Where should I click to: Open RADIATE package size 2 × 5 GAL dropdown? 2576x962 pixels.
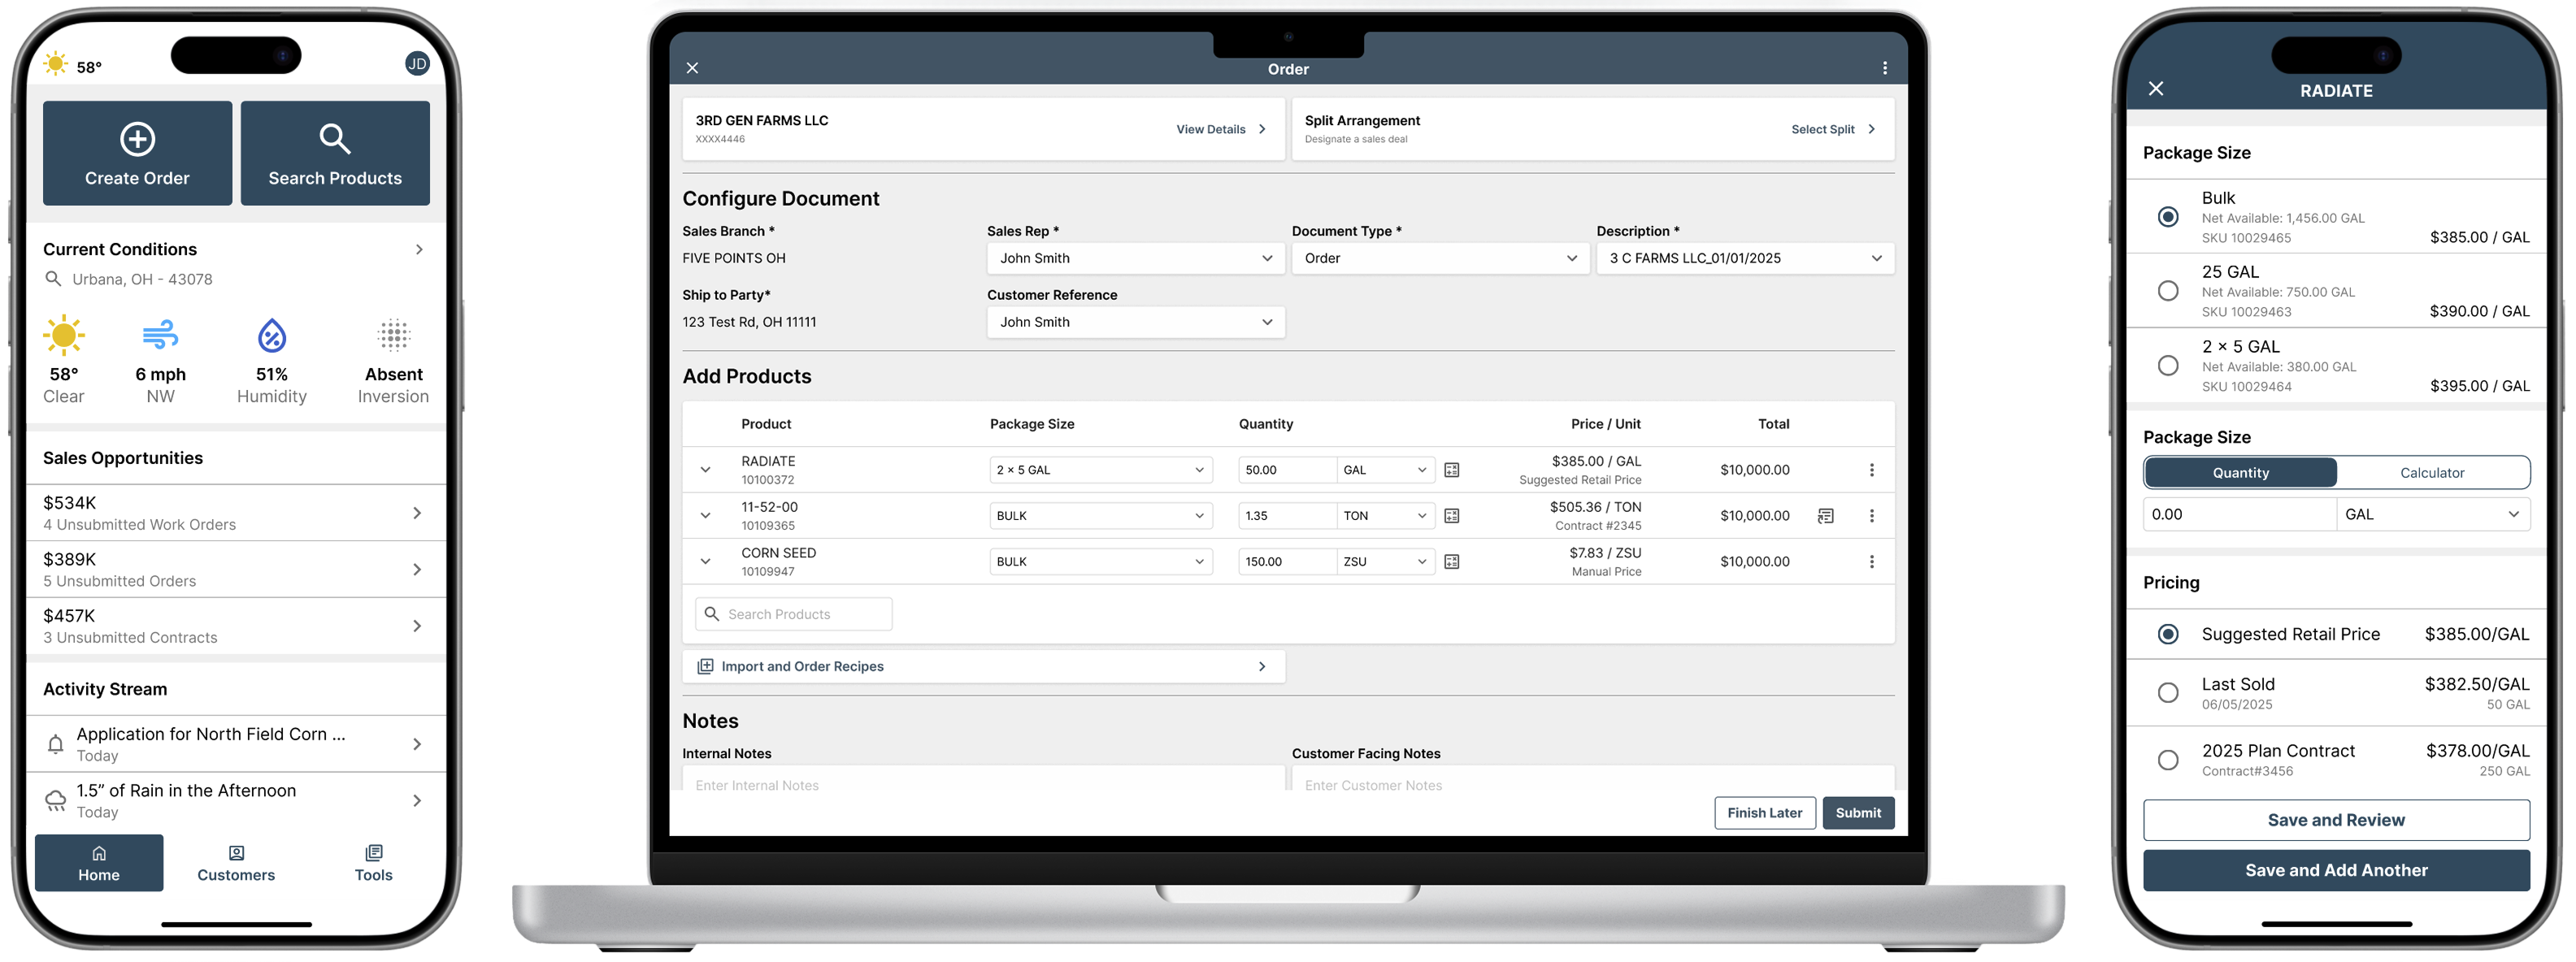[1101, 470]
